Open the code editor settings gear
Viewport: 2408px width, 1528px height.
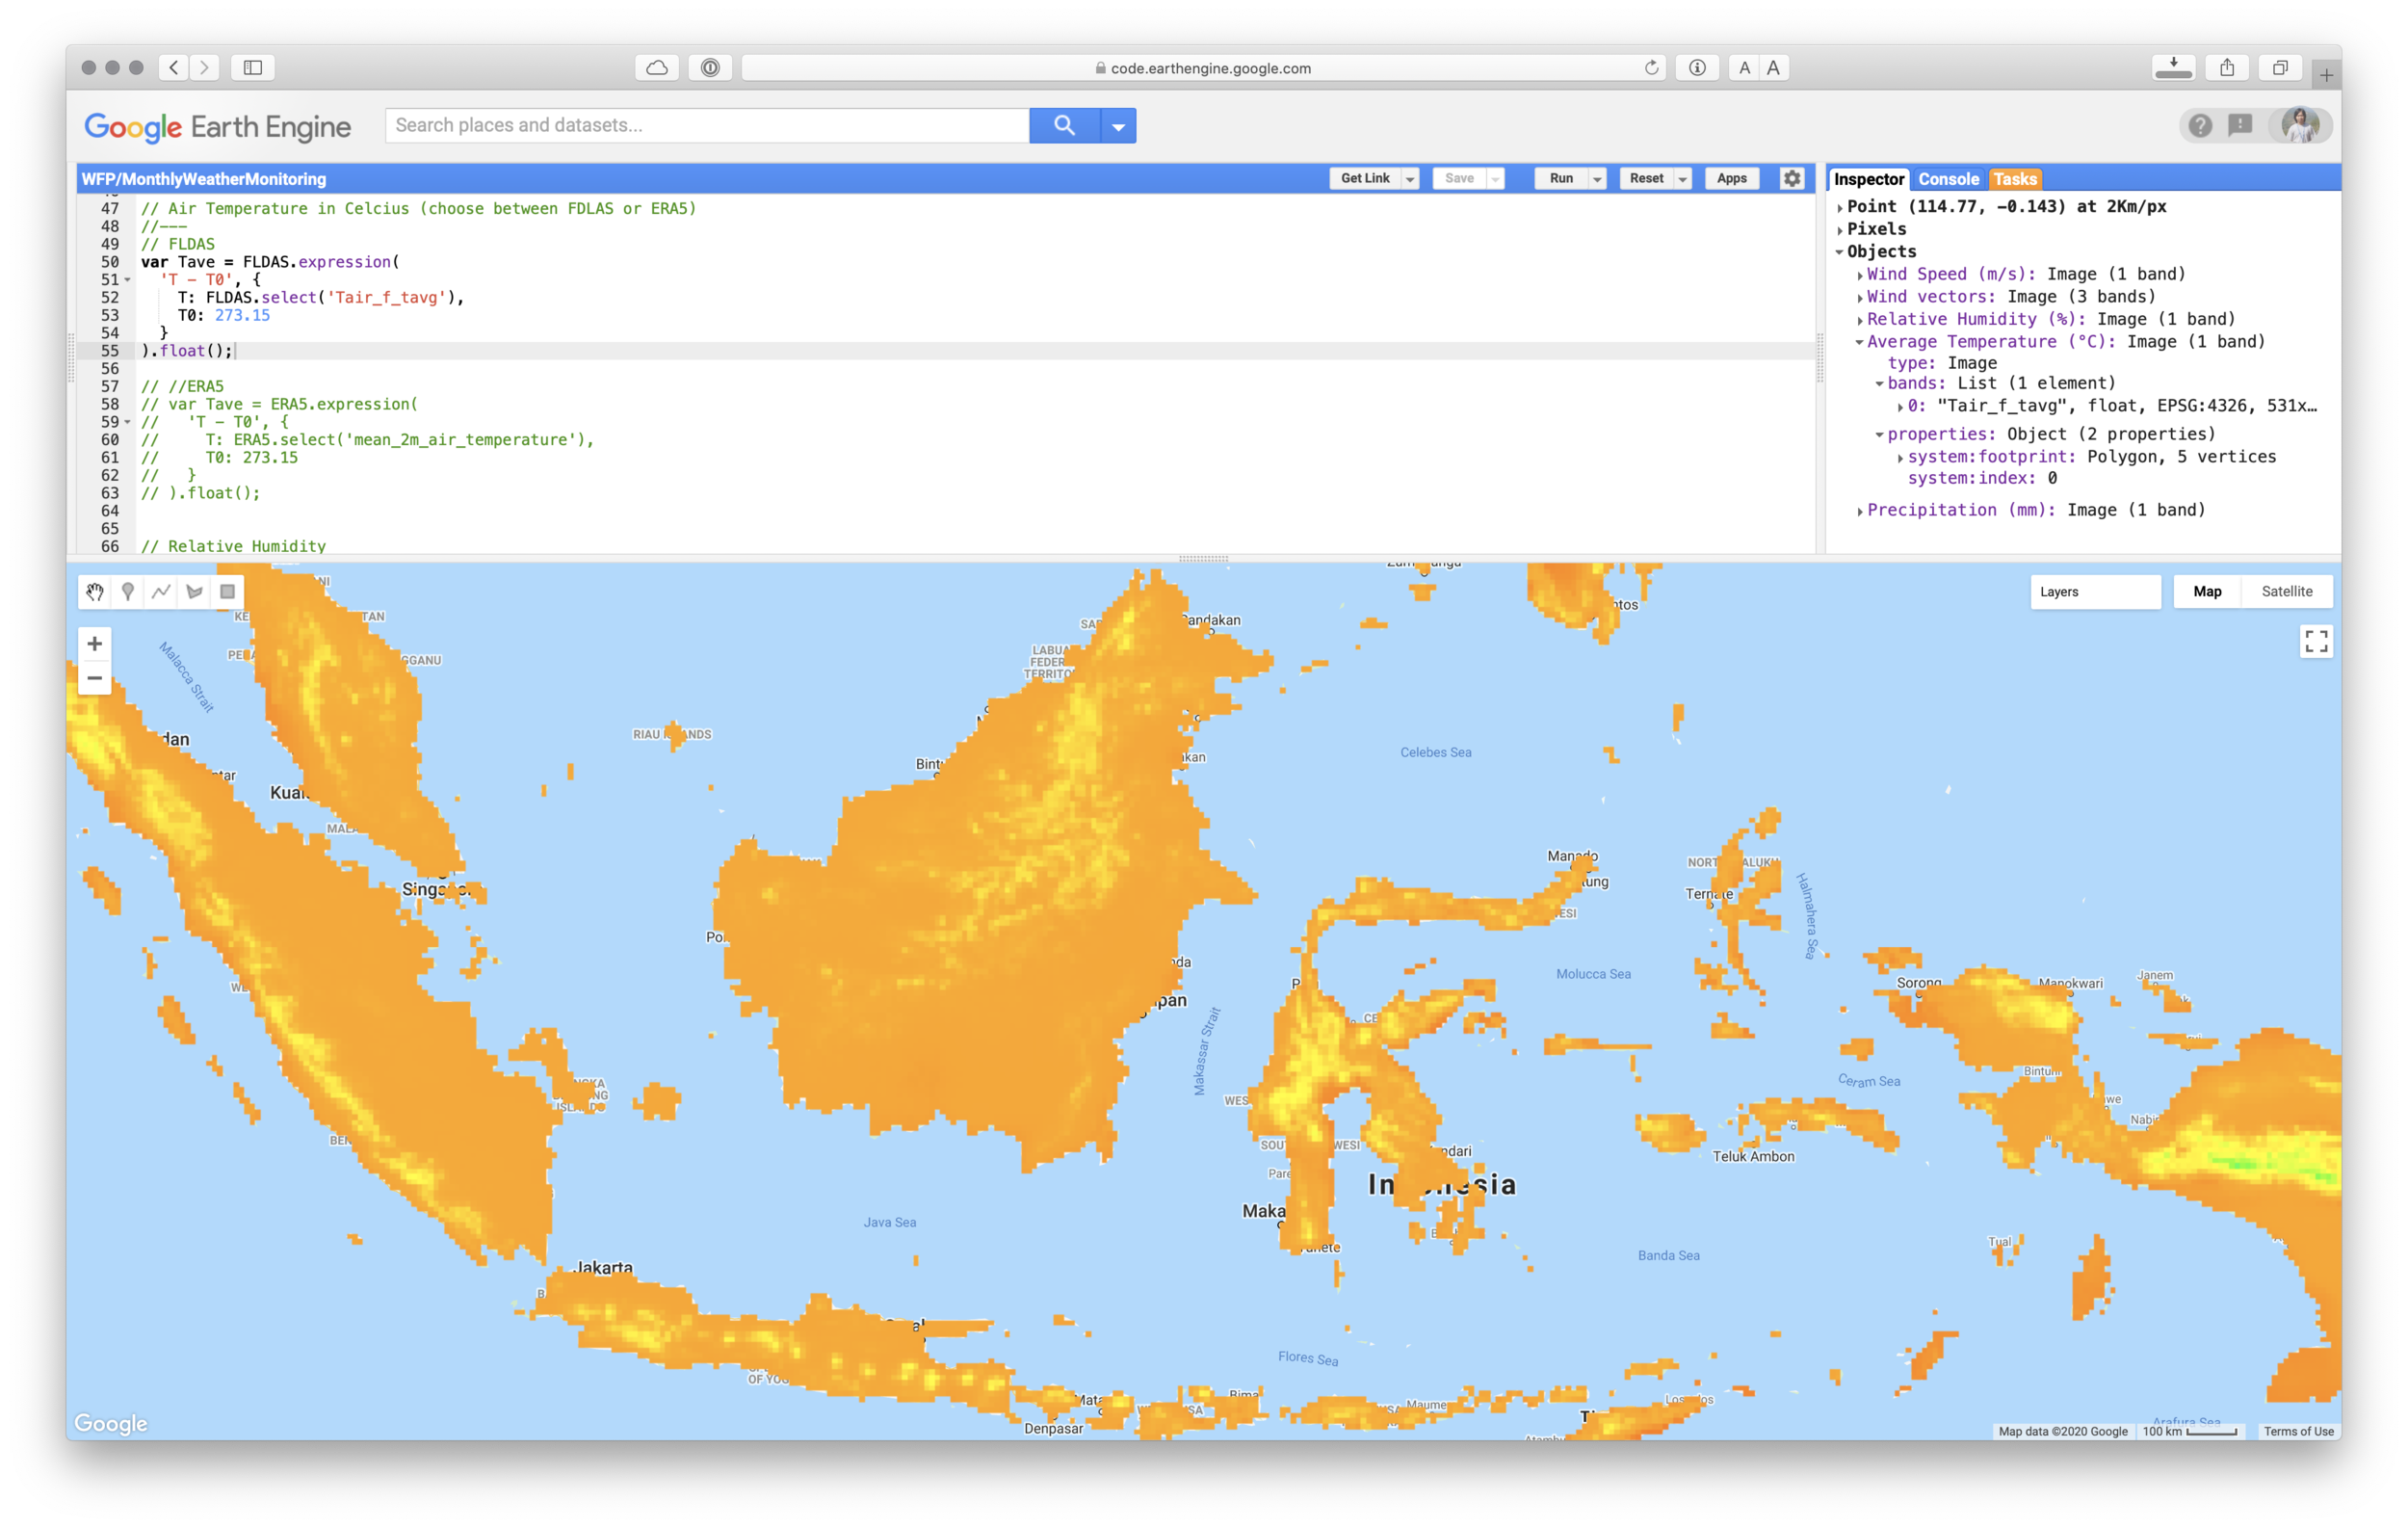click(x=1792, y=179)
